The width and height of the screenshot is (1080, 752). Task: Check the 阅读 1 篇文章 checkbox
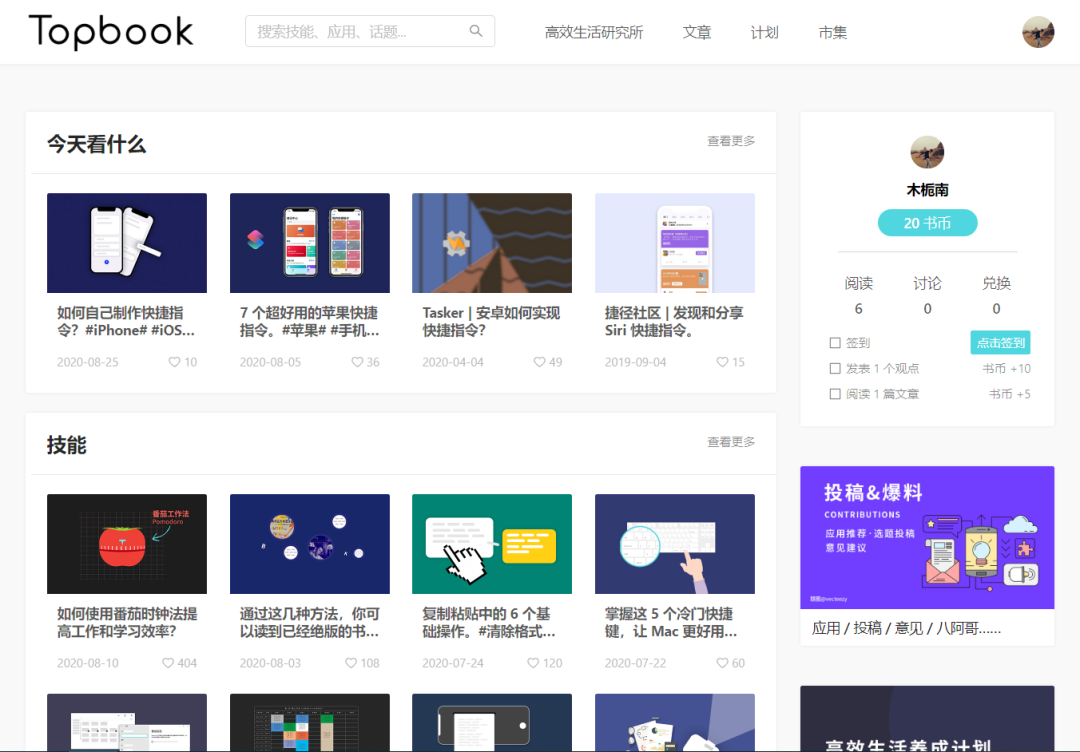point(835,393)
